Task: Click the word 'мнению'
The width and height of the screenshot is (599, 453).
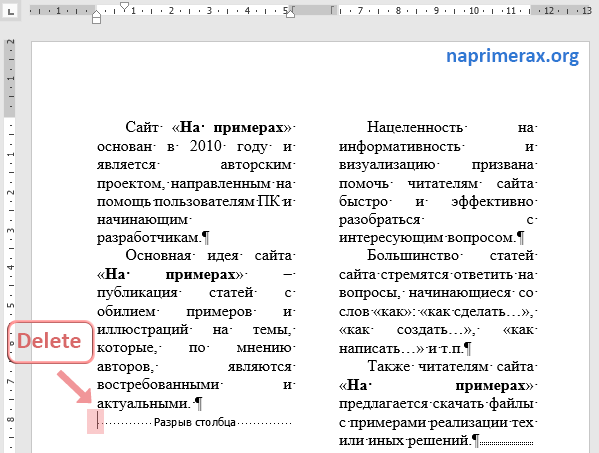Action: click(264, 348)
